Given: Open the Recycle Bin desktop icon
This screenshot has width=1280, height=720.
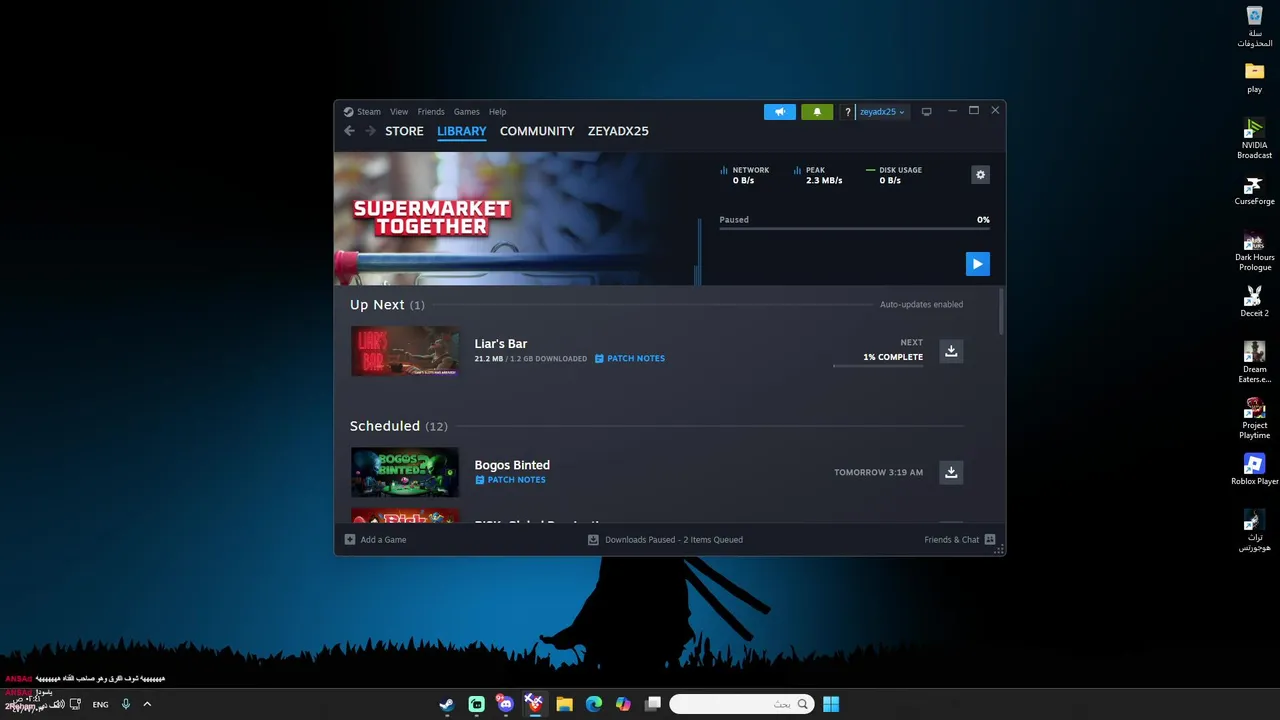Looking at the screenshot, I should (x=1254, y=27).
